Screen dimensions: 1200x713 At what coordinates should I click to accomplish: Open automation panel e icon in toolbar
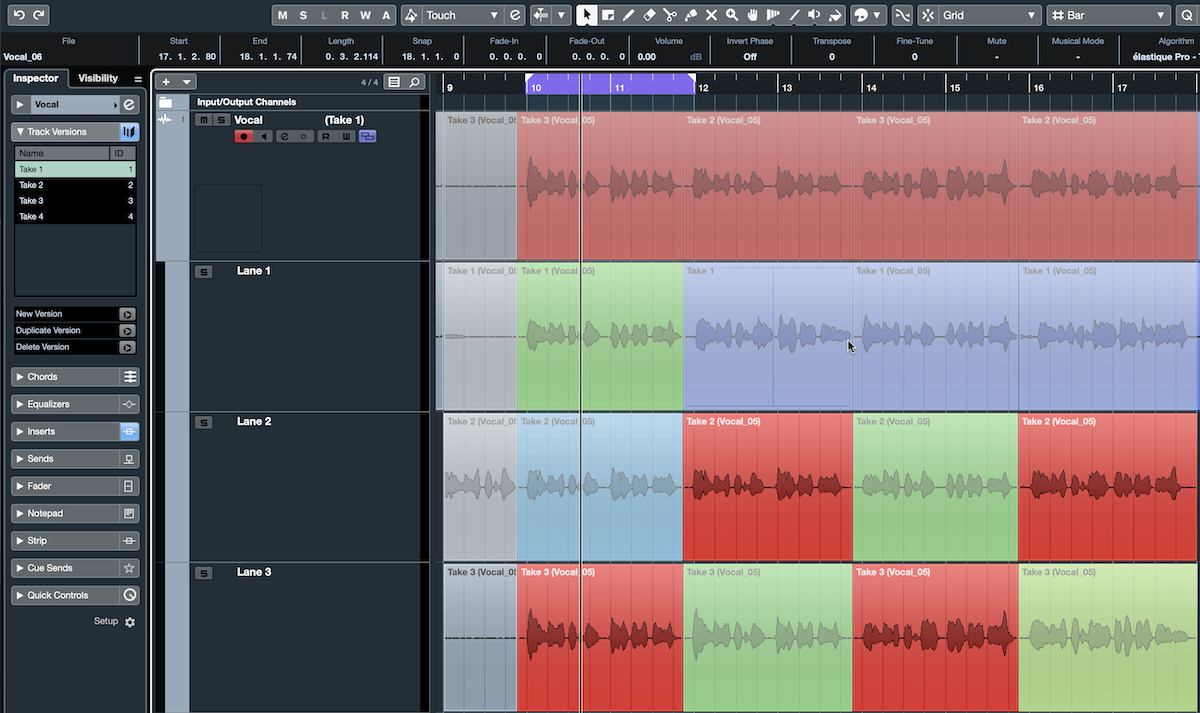515,15
